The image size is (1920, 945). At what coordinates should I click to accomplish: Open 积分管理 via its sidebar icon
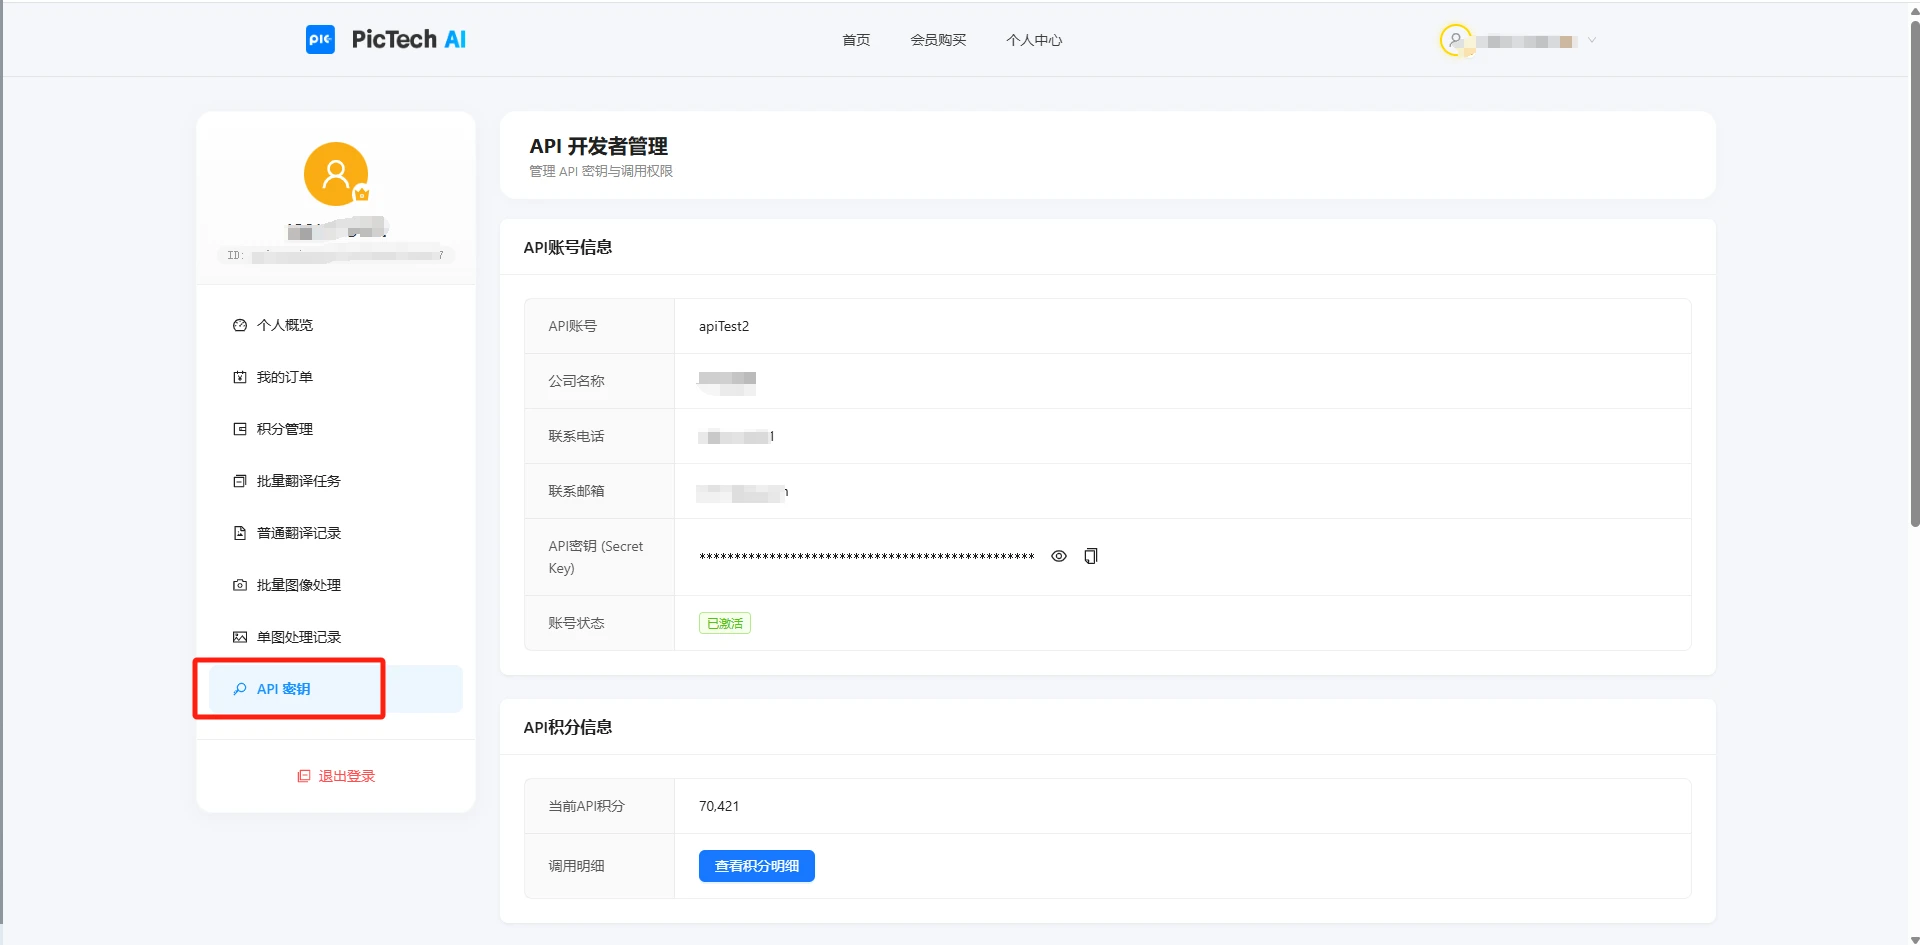238,429
